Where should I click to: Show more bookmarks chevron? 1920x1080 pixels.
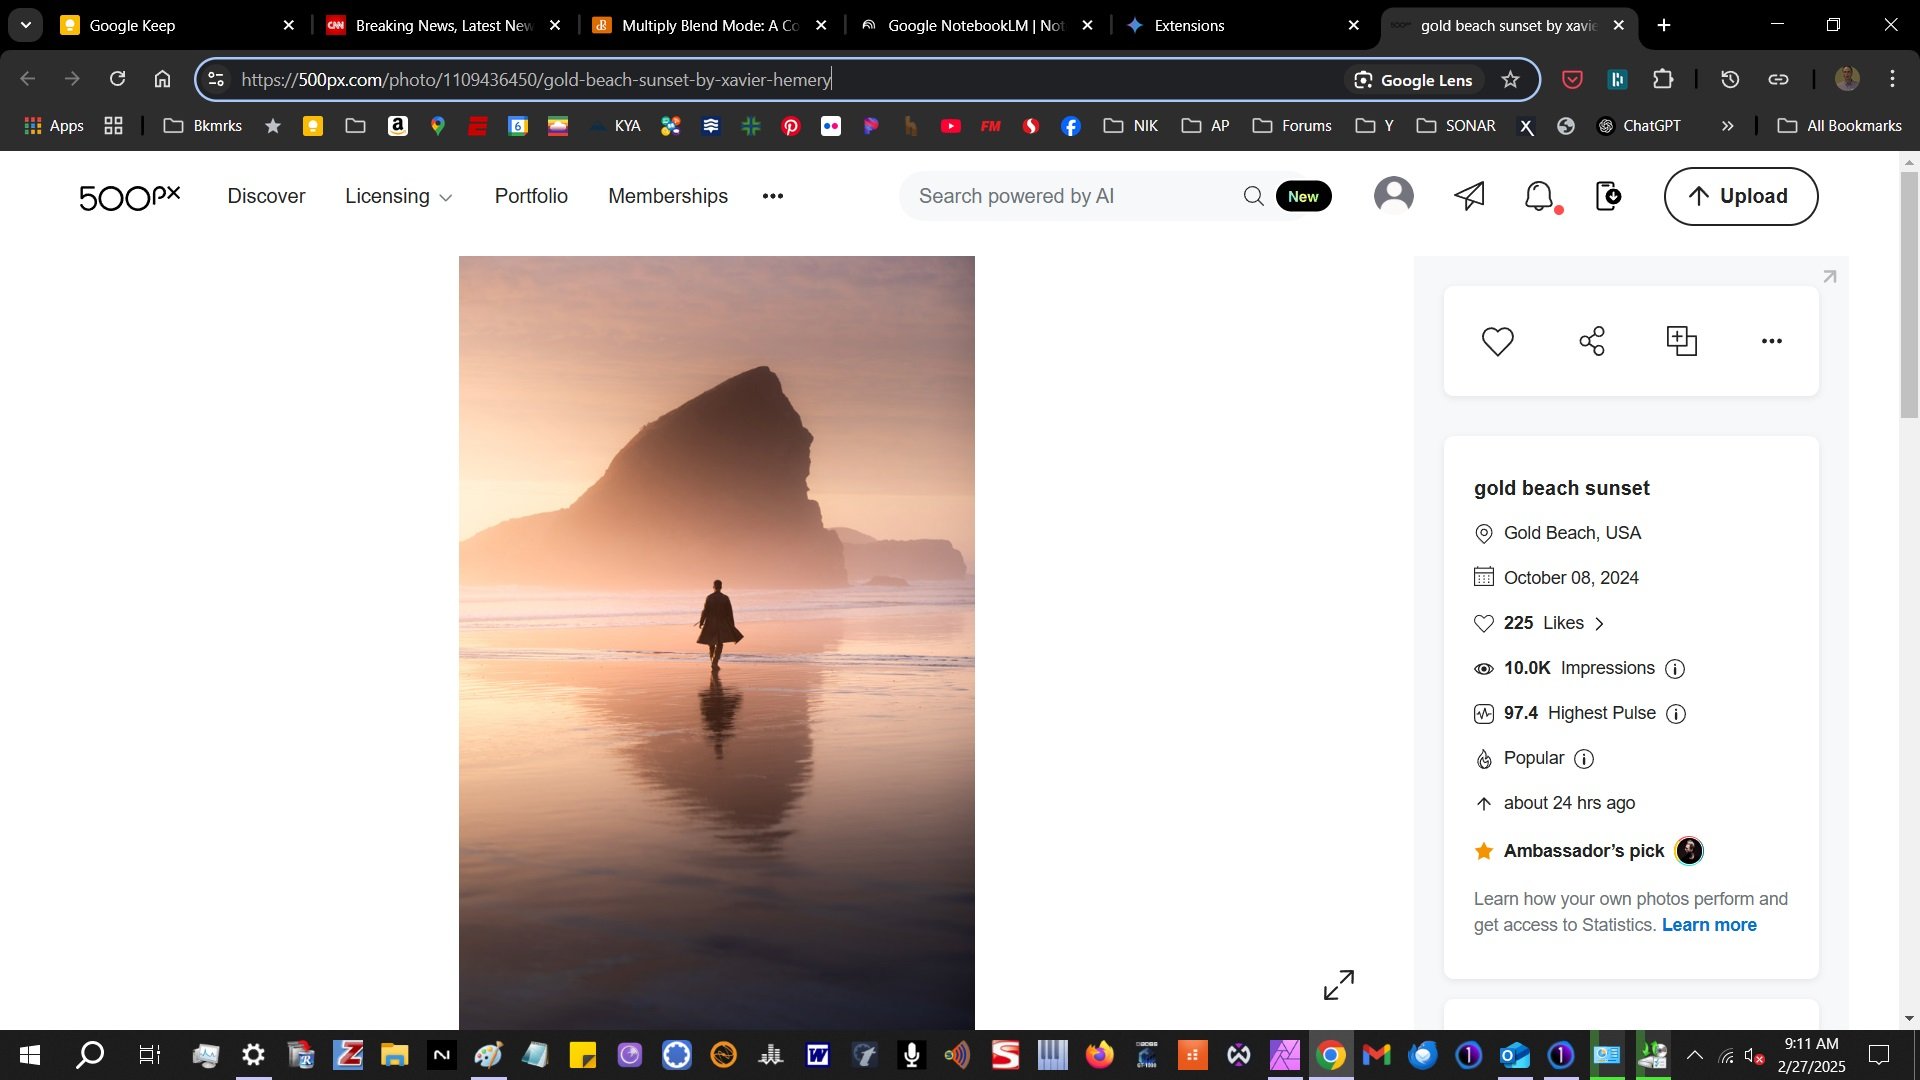(x=1727, y=126)
